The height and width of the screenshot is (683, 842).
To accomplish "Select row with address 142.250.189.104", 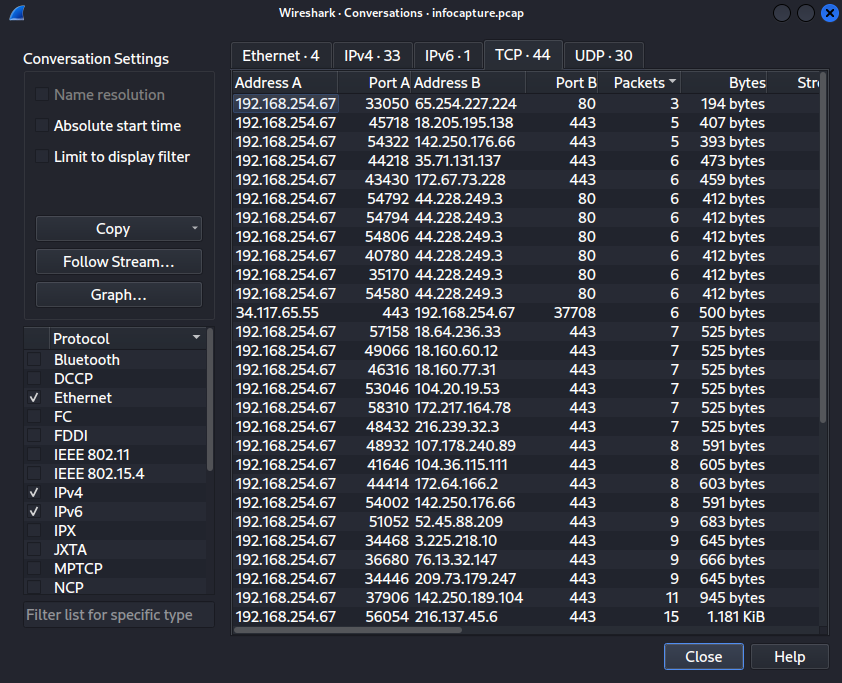I will click(526, 598).
